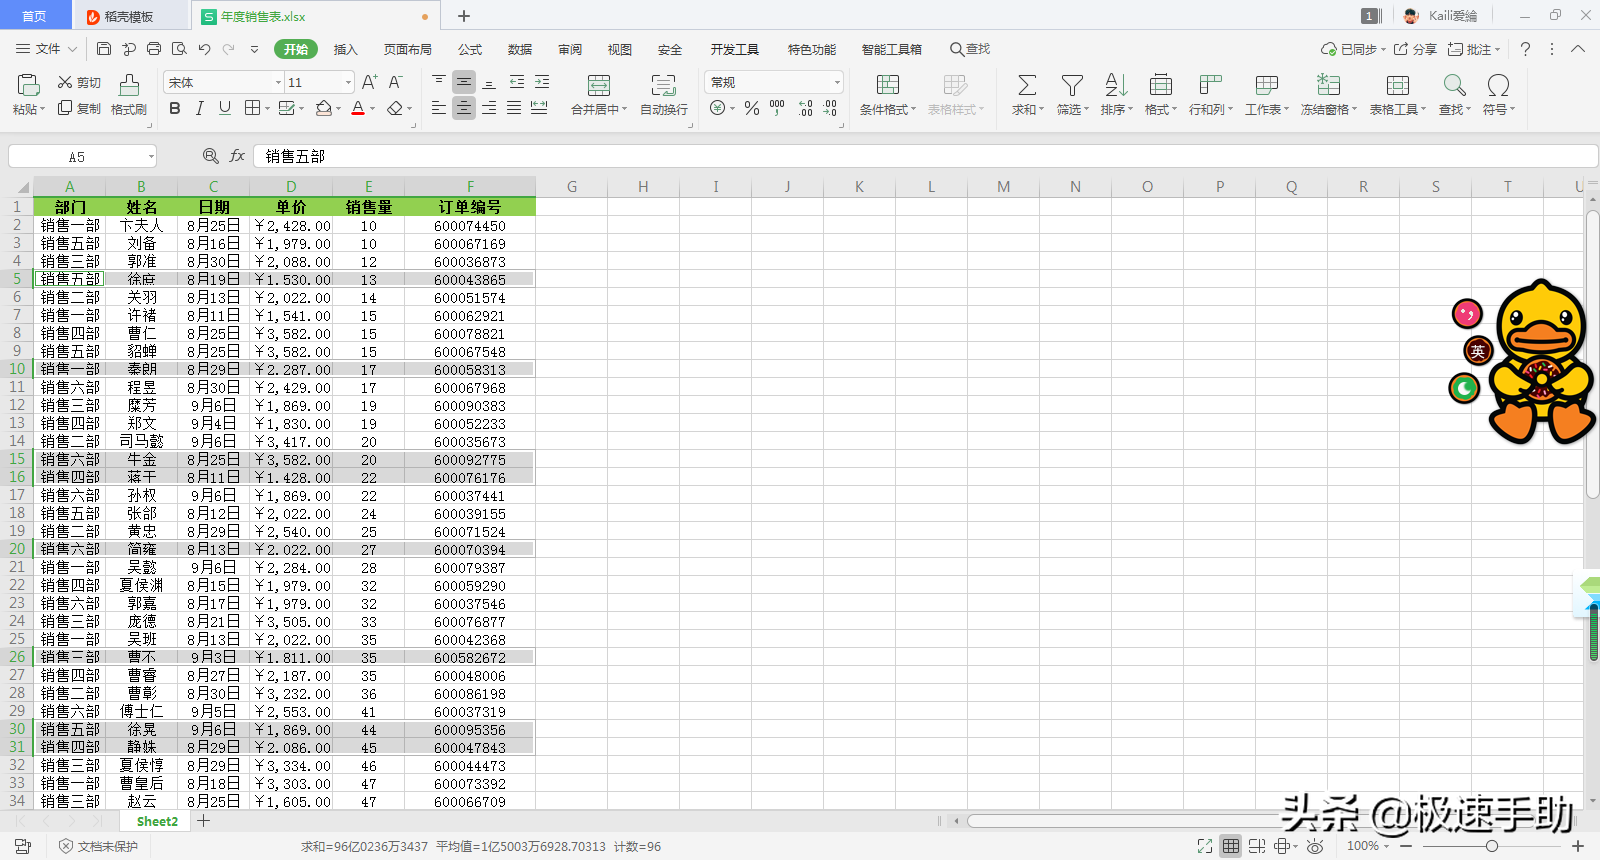Expand the font color dropdown arrow
The height and width of the screenshot is (860, 1600).
[x=373, y=108]
